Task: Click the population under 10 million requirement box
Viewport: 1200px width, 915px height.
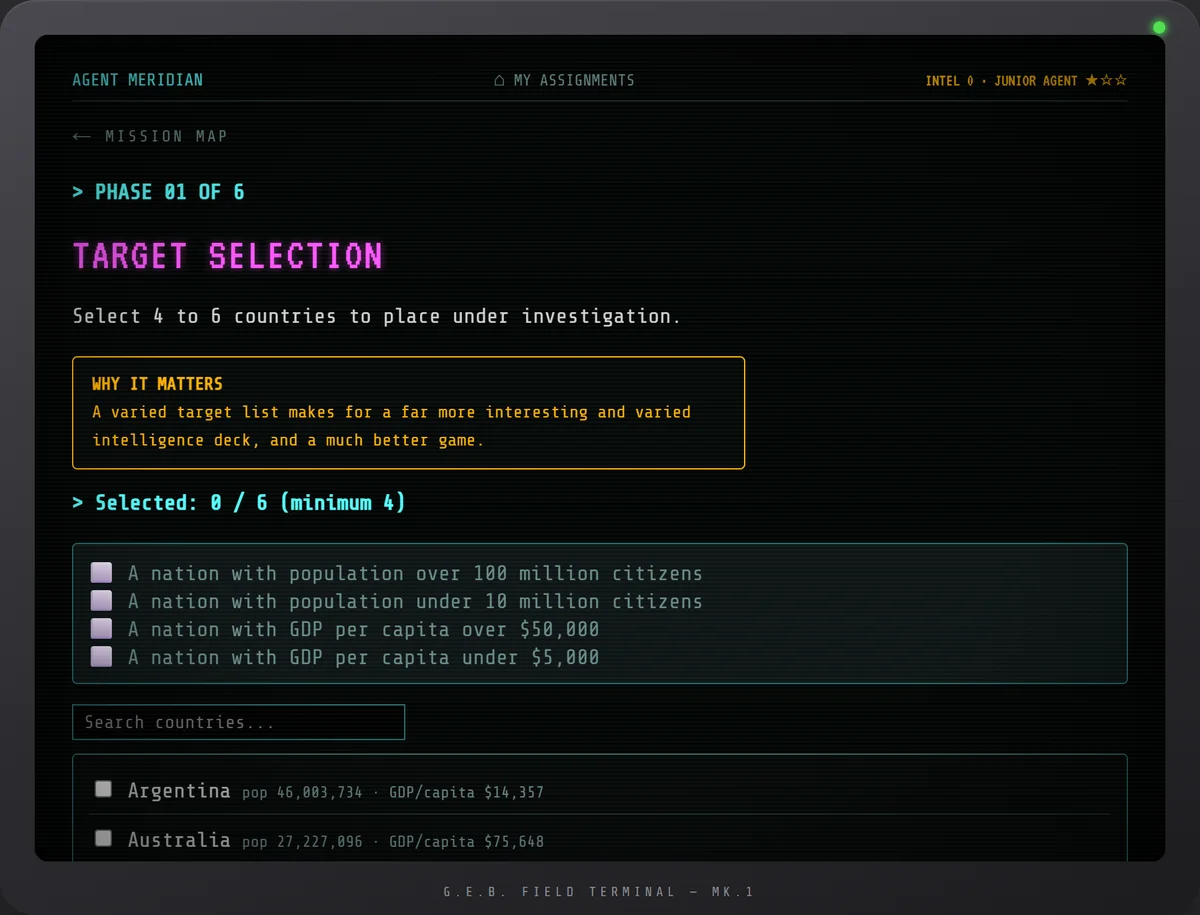Action: pos(101,601)
